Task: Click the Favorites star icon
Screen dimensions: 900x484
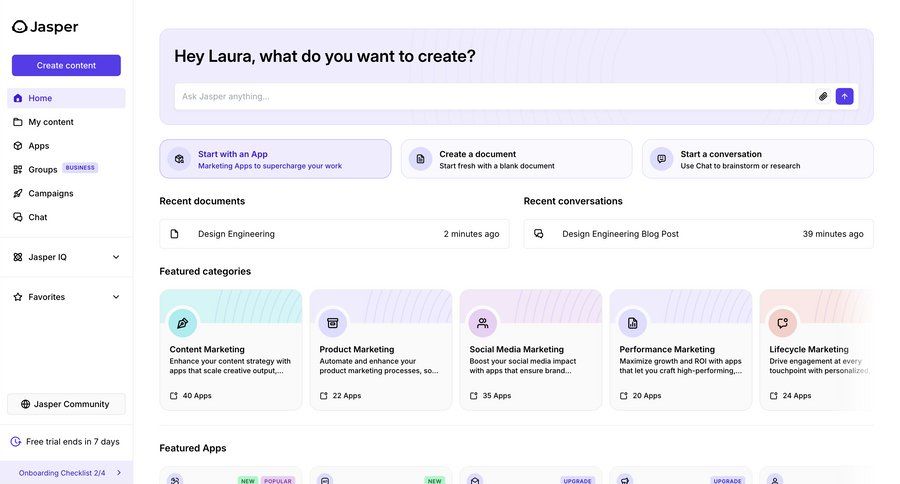Action: coord(18,297)
